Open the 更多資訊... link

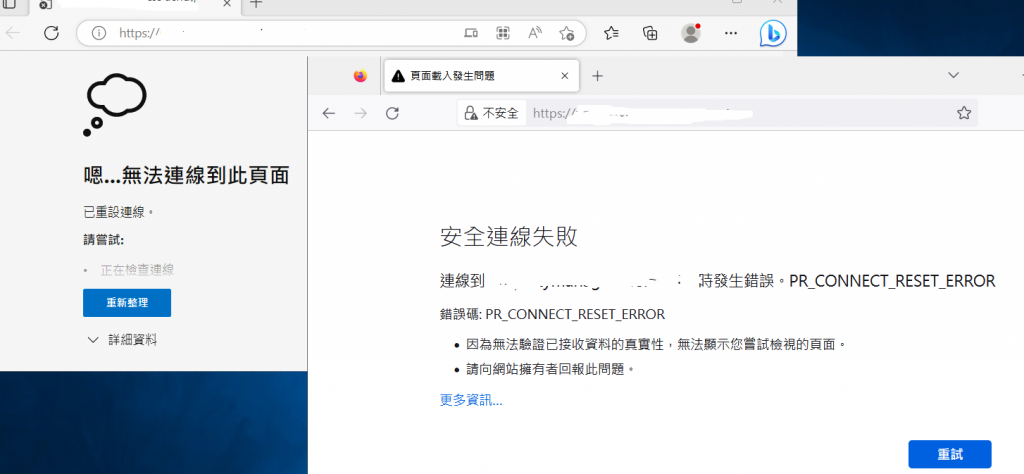(x=471, y=400)
